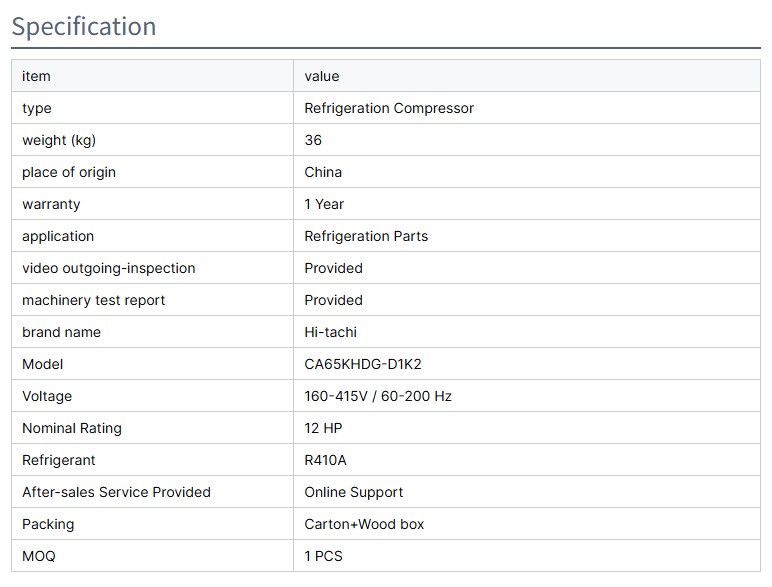Select the 'item' header cell

(36, 76)
